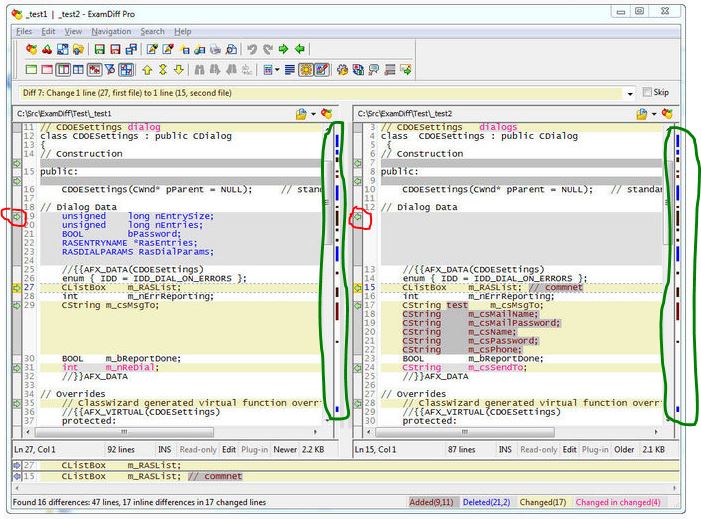Image resolution: width=701 pixels, height=519 pixels.
Task: Click the open folder icon in toolbar
Action: [79, 49]
